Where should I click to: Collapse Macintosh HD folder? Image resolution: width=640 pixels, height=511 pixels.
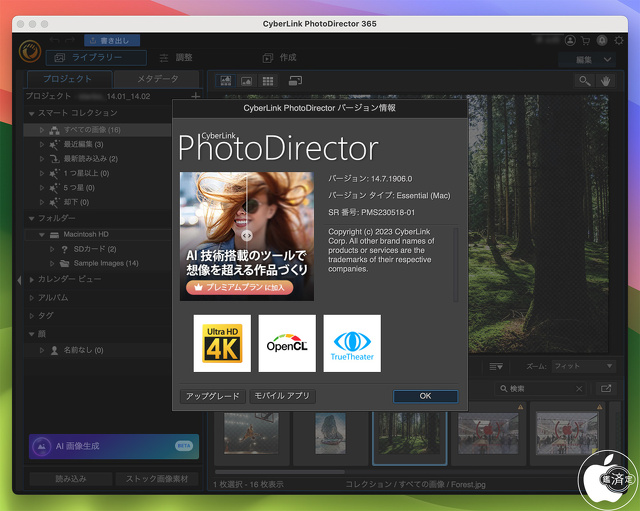[x=42, y=235]
